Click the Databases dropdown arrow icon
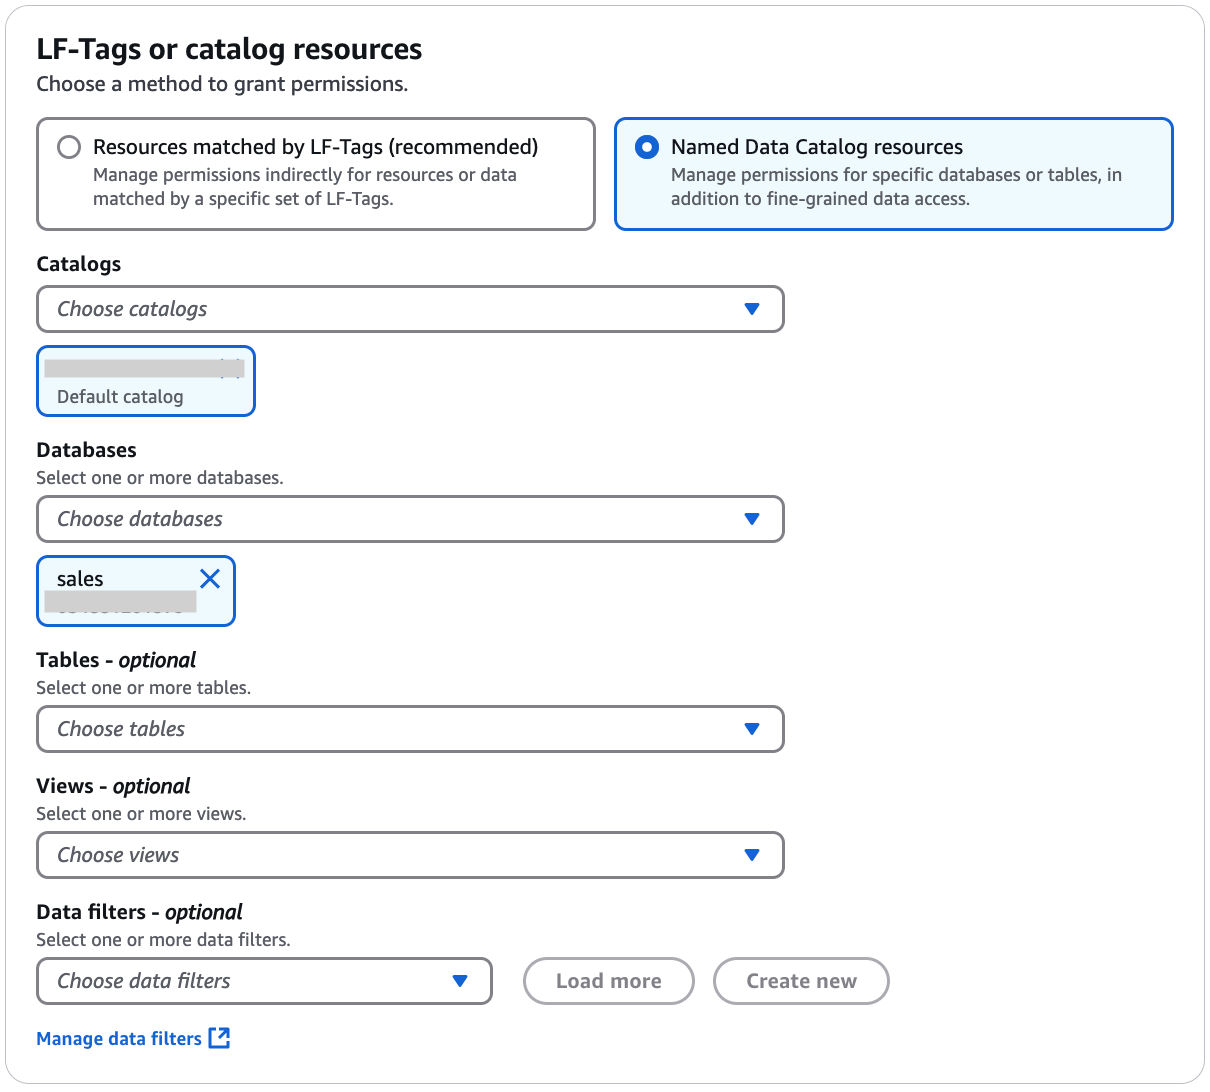The height and width of the screenshot is (1092, 1210). (x=752, y=519)
